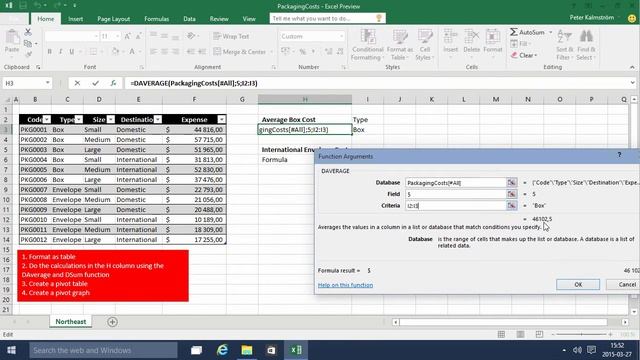This screenshot has height=360, width=640.
Task: Open the Page Layout ribbon tab
Action: tap(113, 19)
